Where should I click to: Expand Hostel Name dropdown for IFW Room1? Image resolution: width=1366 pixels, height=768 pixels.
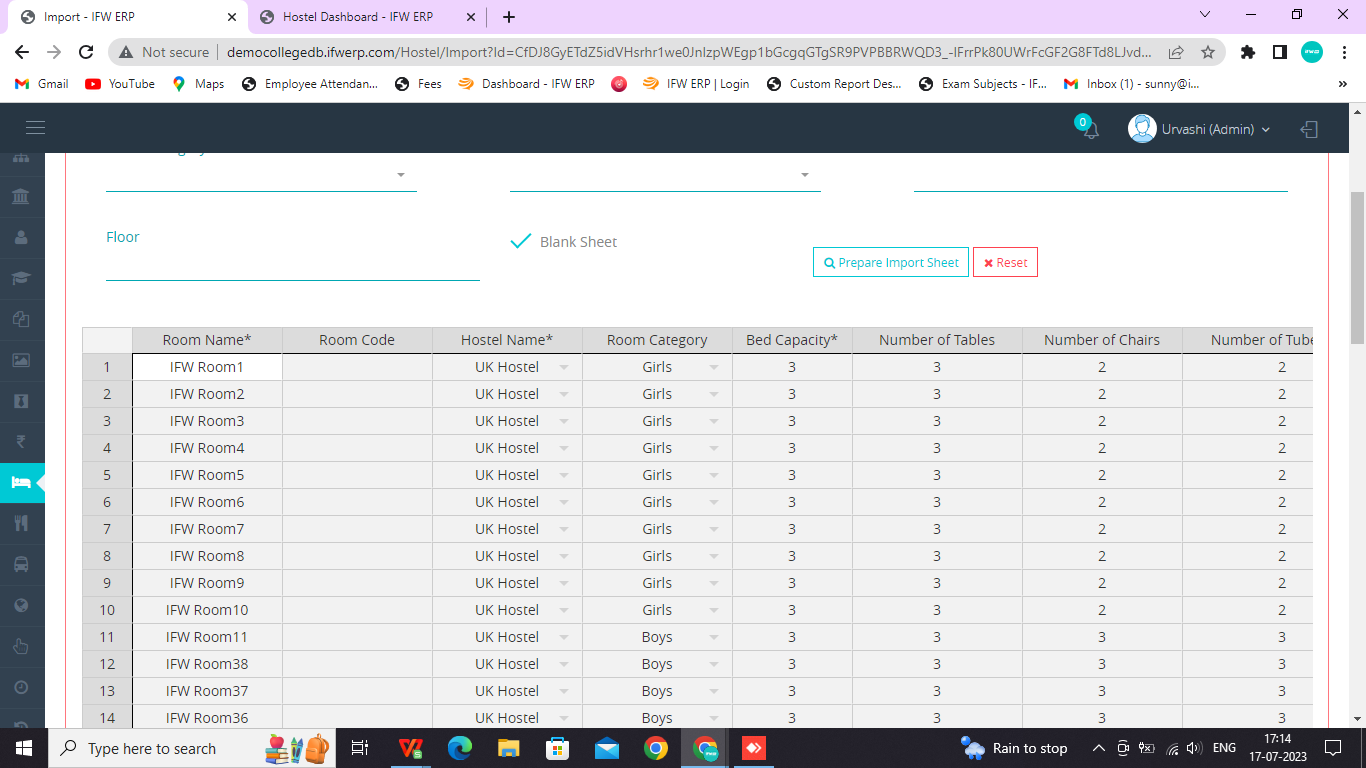pos(564,368)
